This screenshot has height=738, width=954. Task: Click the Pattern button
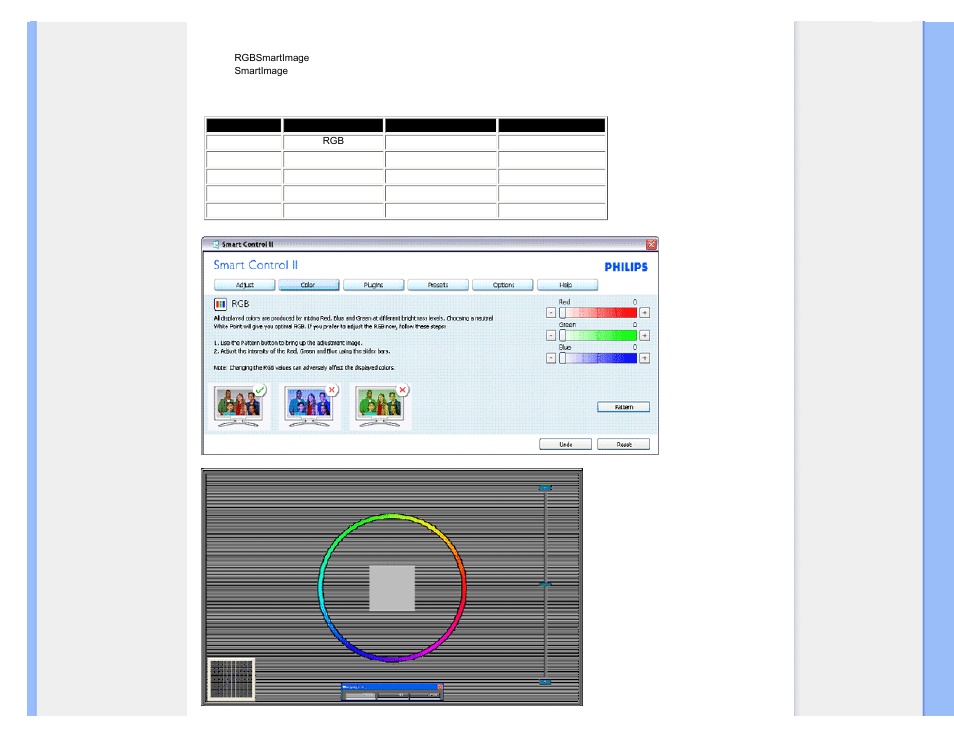[623, 407]
